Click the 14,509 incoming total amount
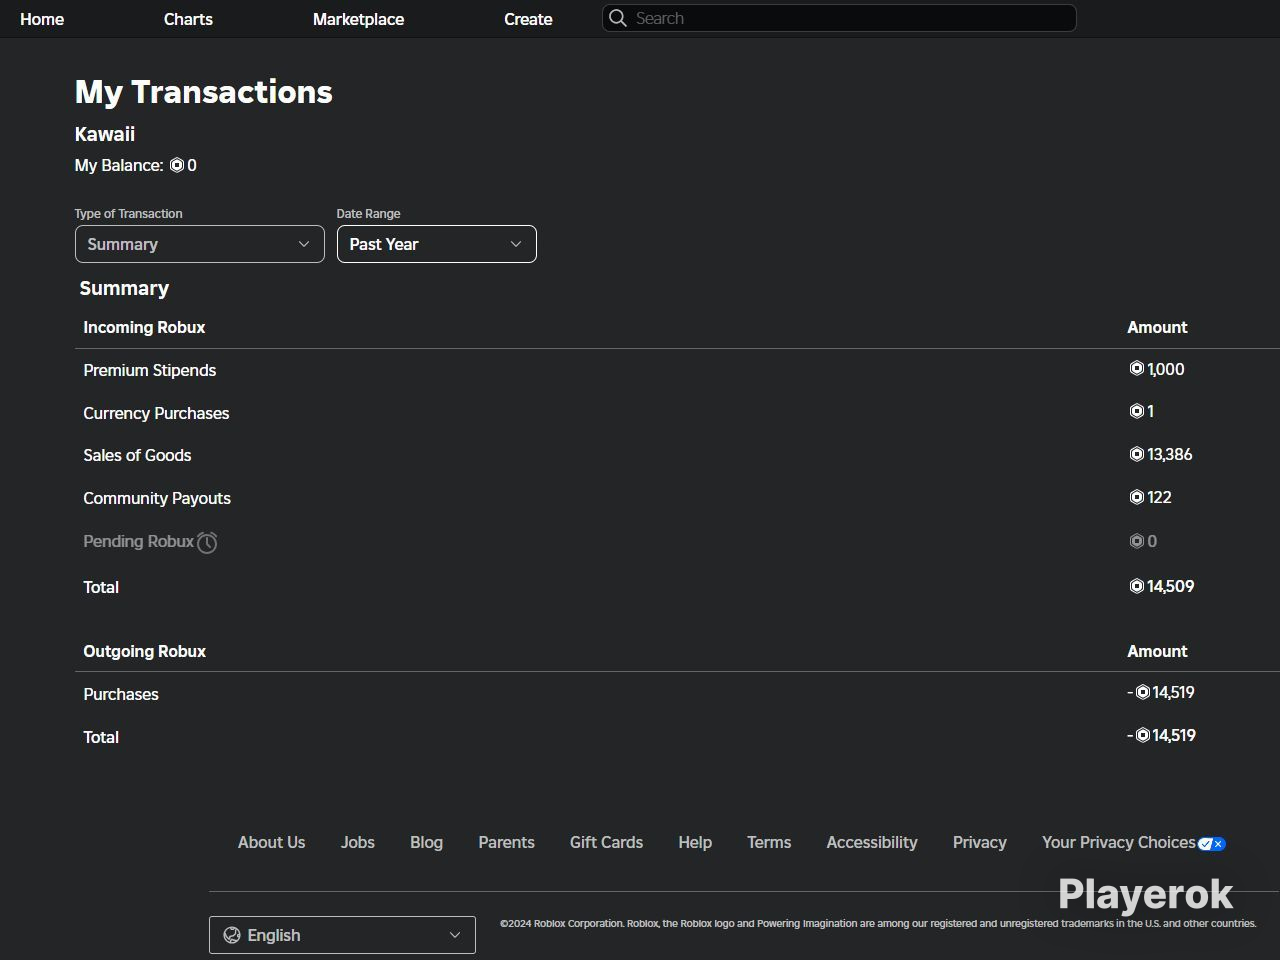Viewport: 1280px width, 960px height. coord(1171,586)
